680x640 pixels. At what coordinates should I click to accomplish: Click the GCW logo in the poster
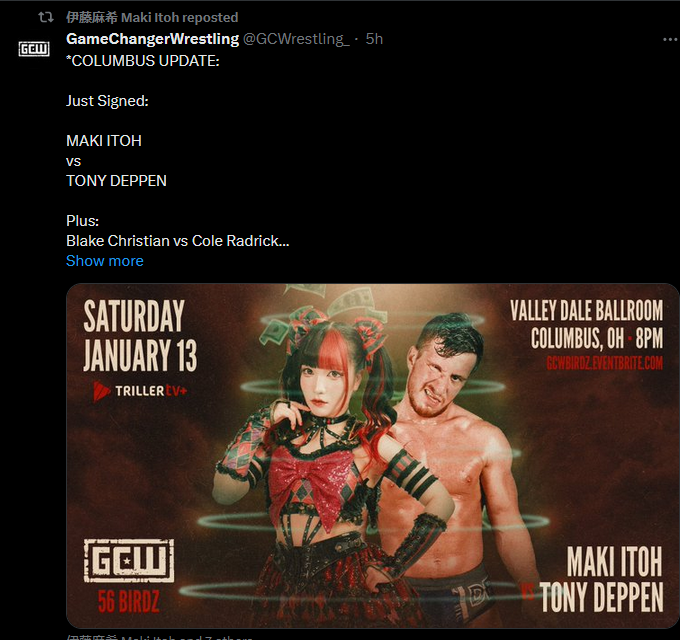pos(129,561)
